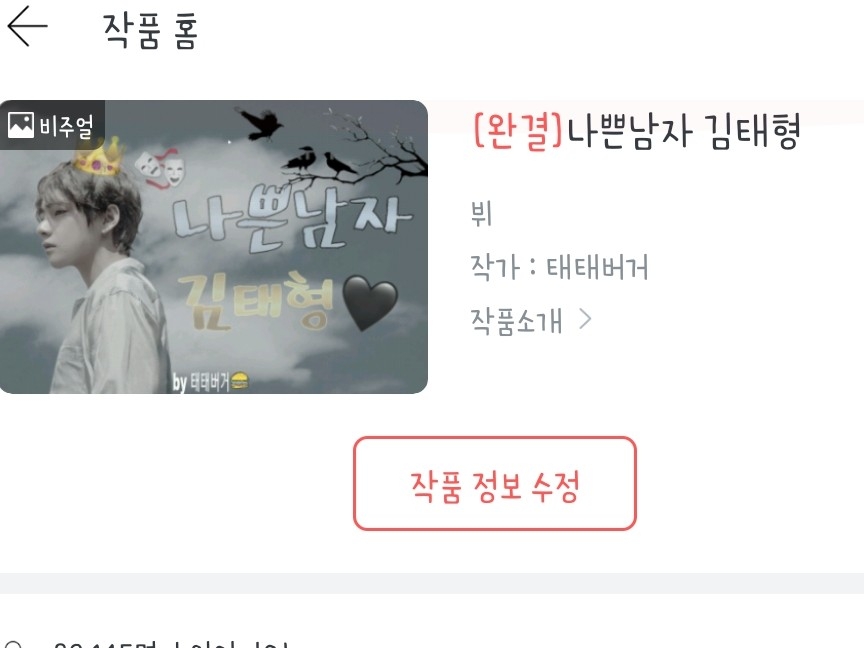This screenshot has height=648, width=864.
Task: Expand 작품소개 with the chevron arrow
Action: click(585, 319)
